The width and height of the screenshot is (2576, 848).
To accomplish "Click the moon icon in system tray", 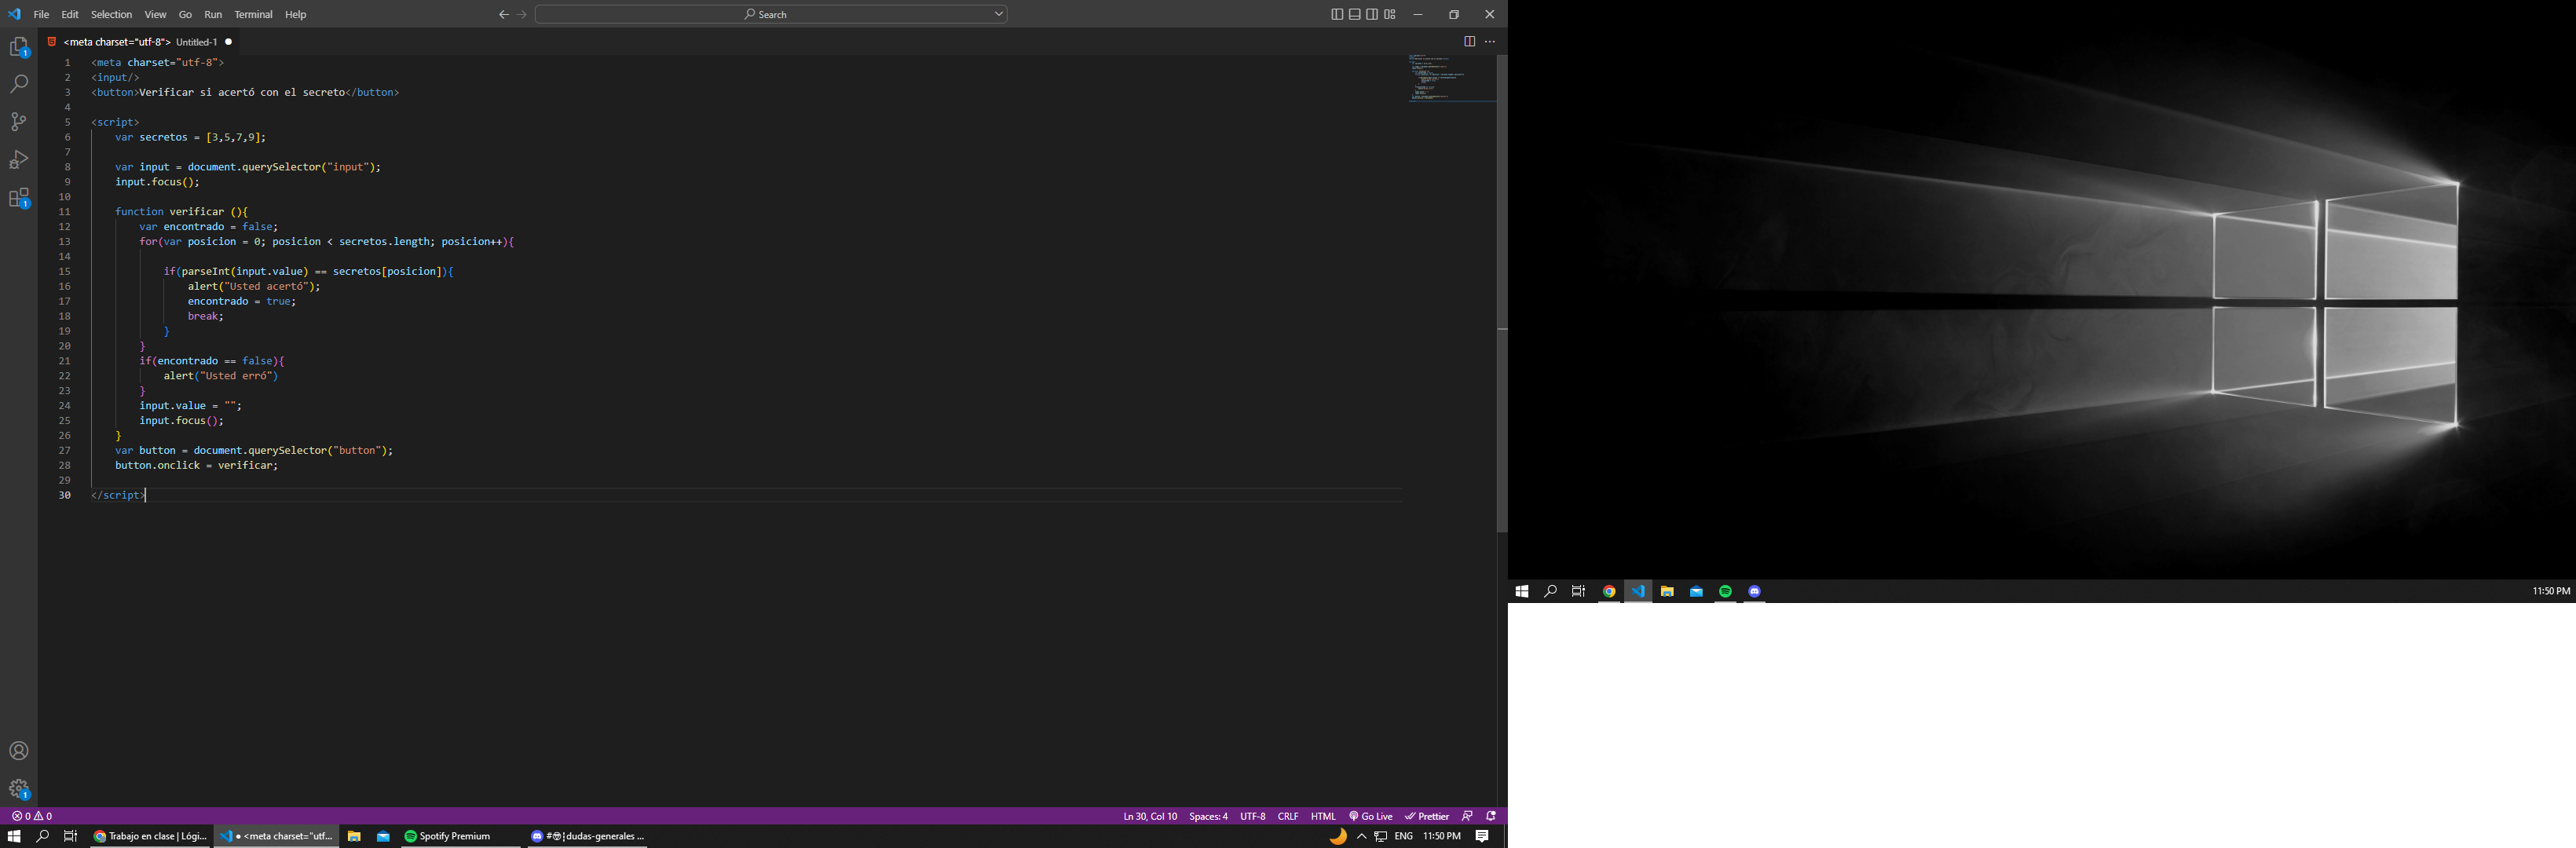I will pos(1338,836).
